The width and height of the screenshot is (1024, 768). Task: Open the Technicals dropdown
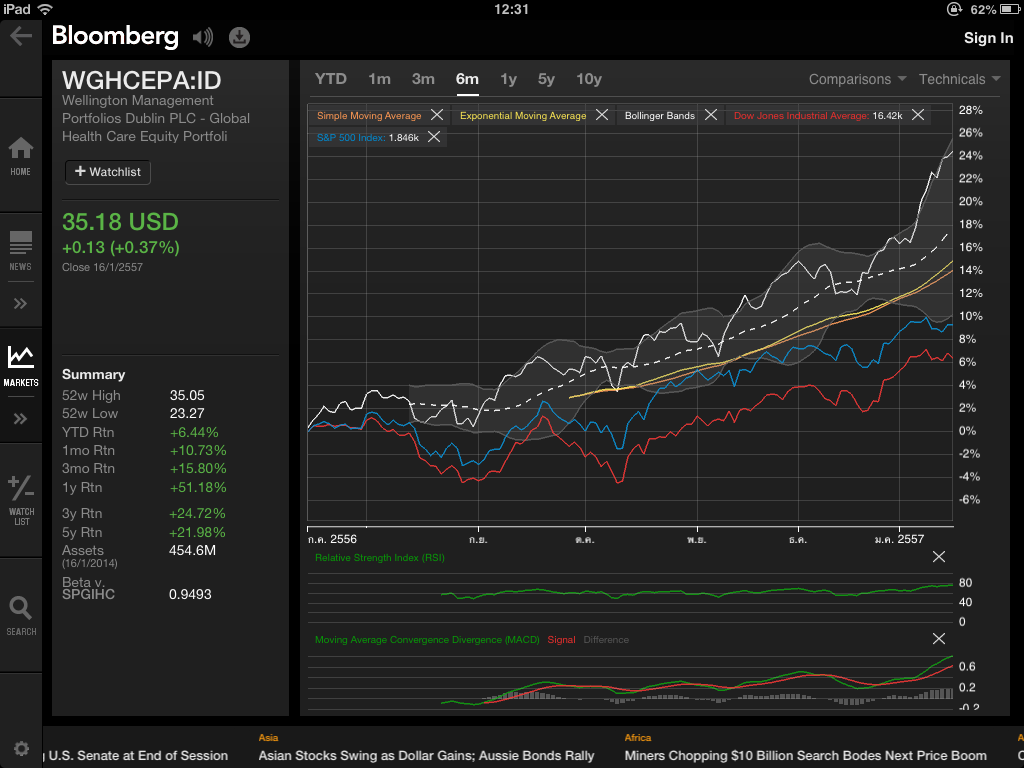point(959,79)
